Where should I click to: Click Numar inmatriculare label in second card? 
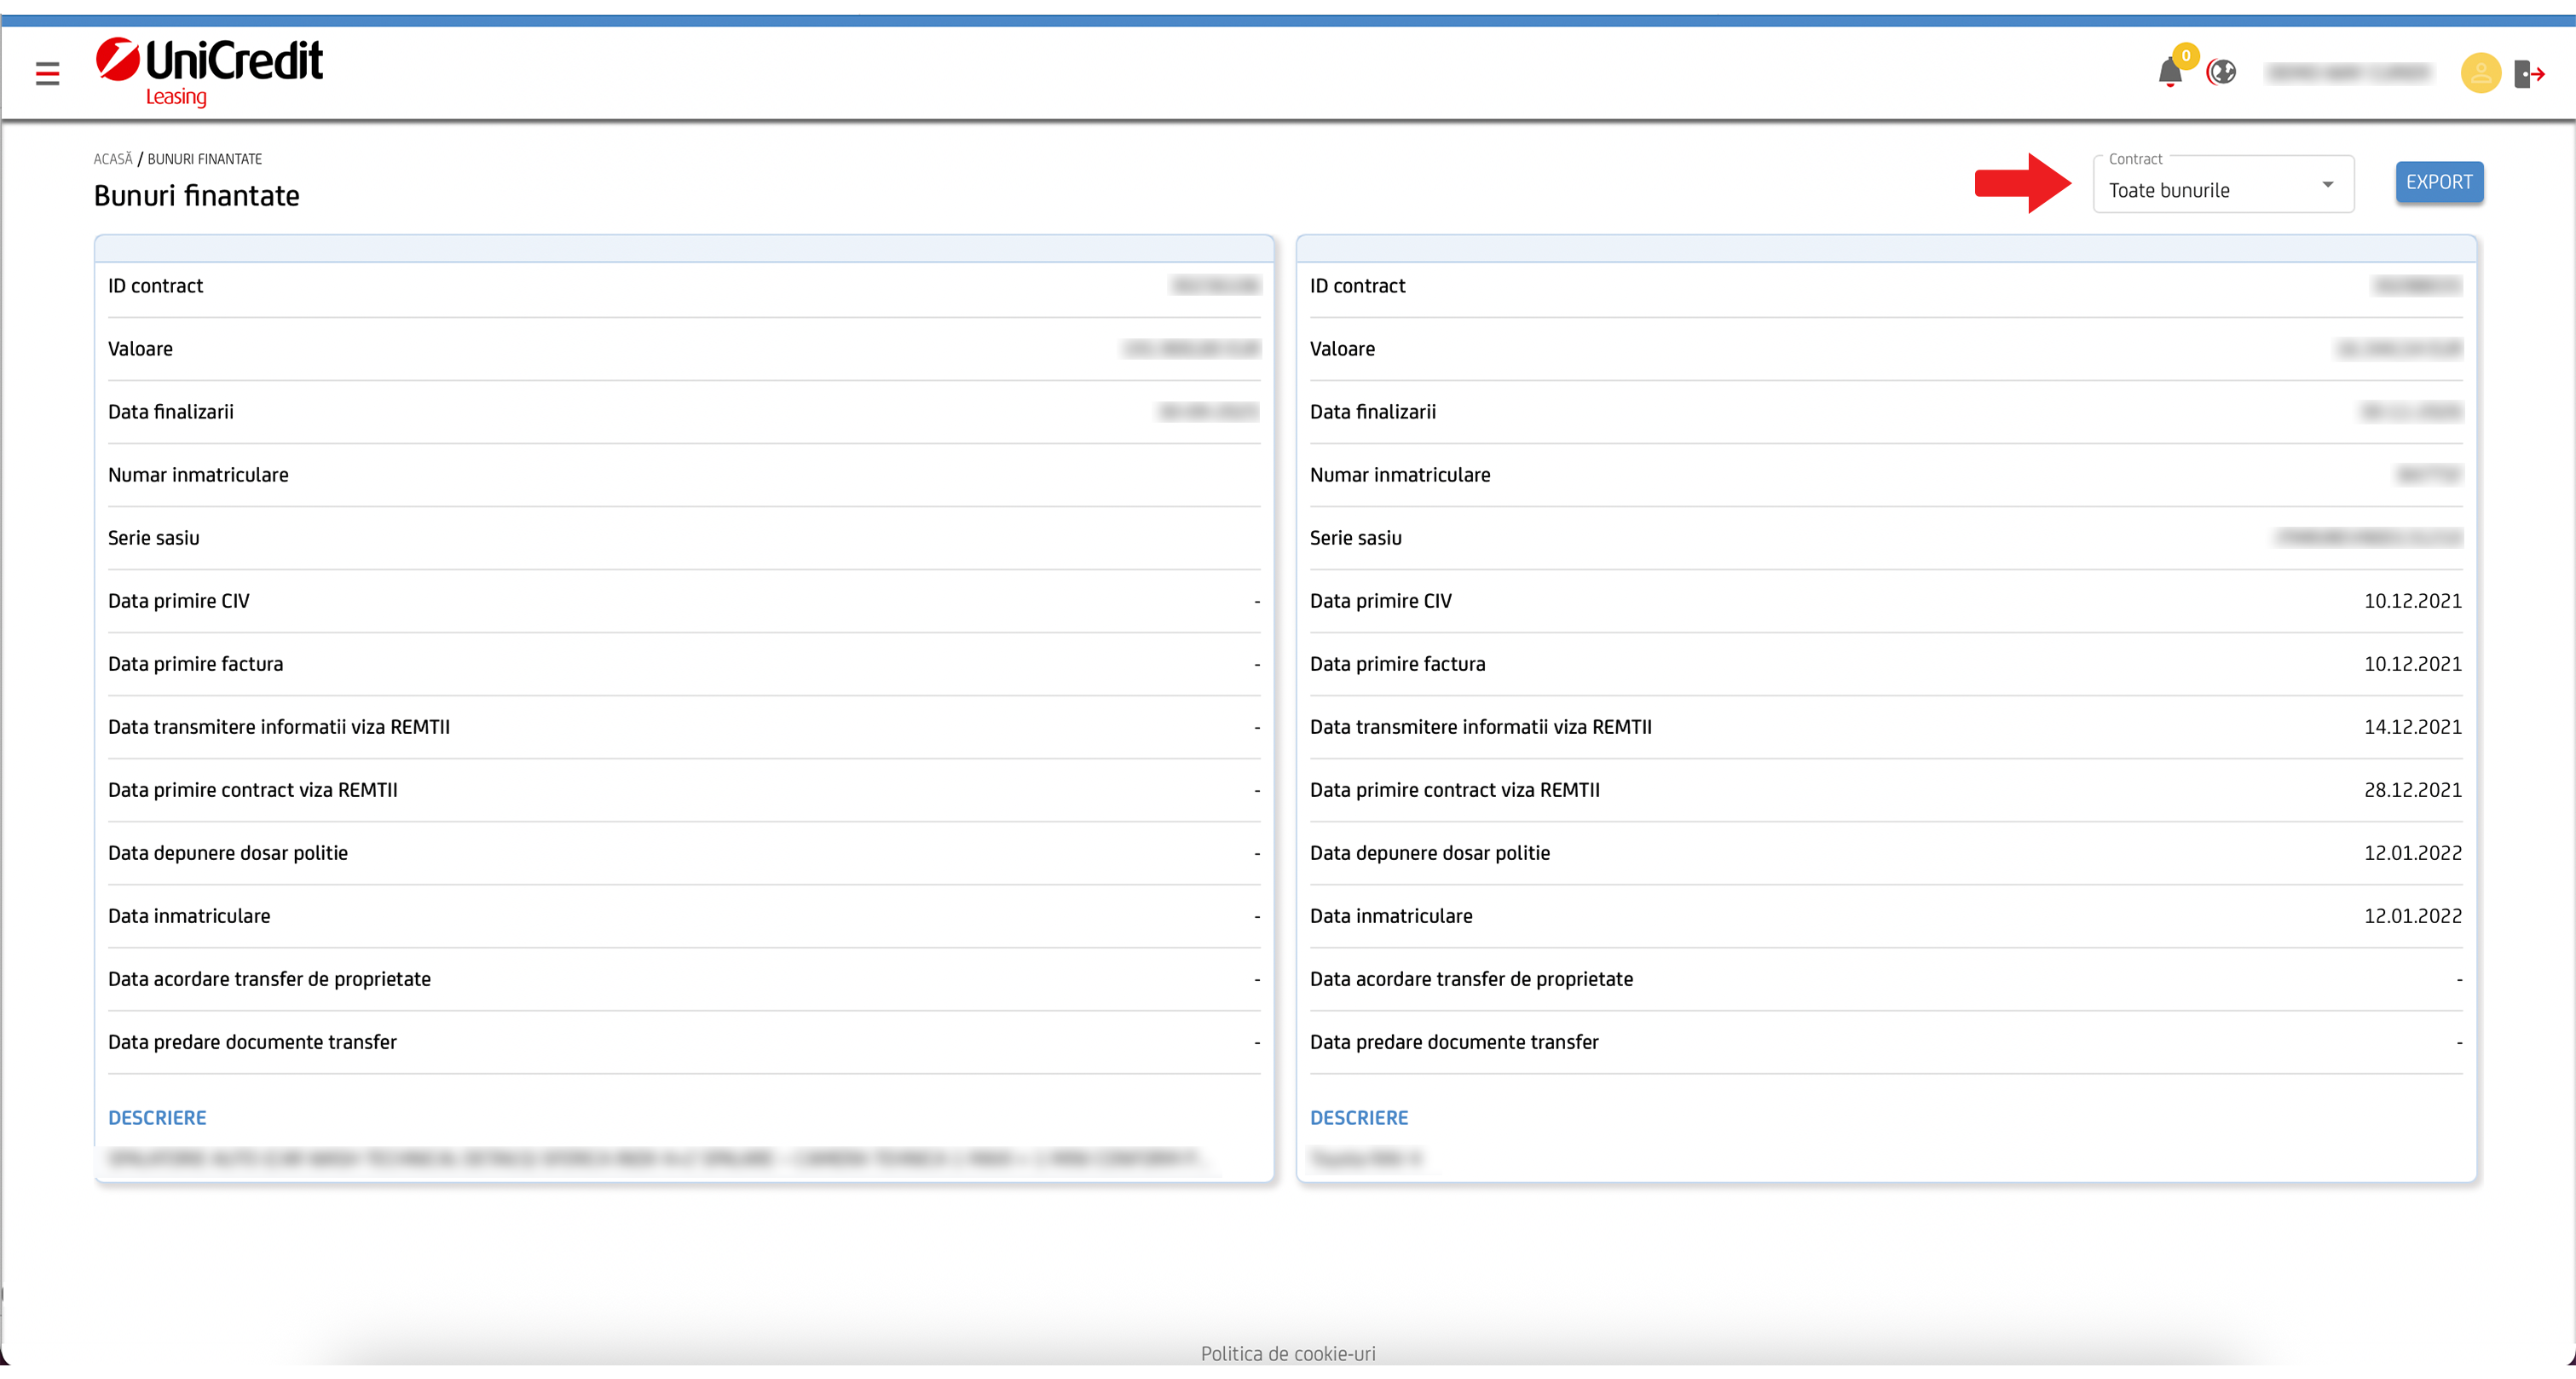[1400, 474]
